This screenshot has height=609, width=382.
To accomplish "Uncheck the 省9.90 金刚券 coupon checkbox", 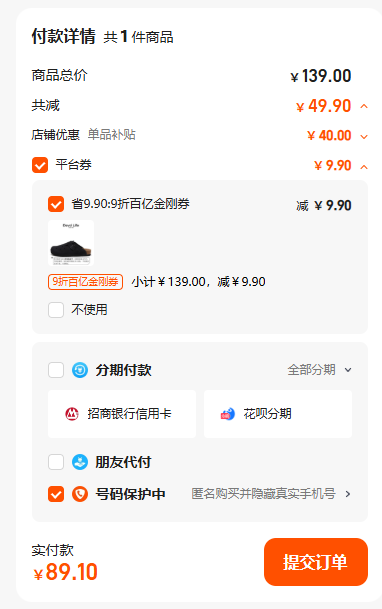I will coord(56,204).
